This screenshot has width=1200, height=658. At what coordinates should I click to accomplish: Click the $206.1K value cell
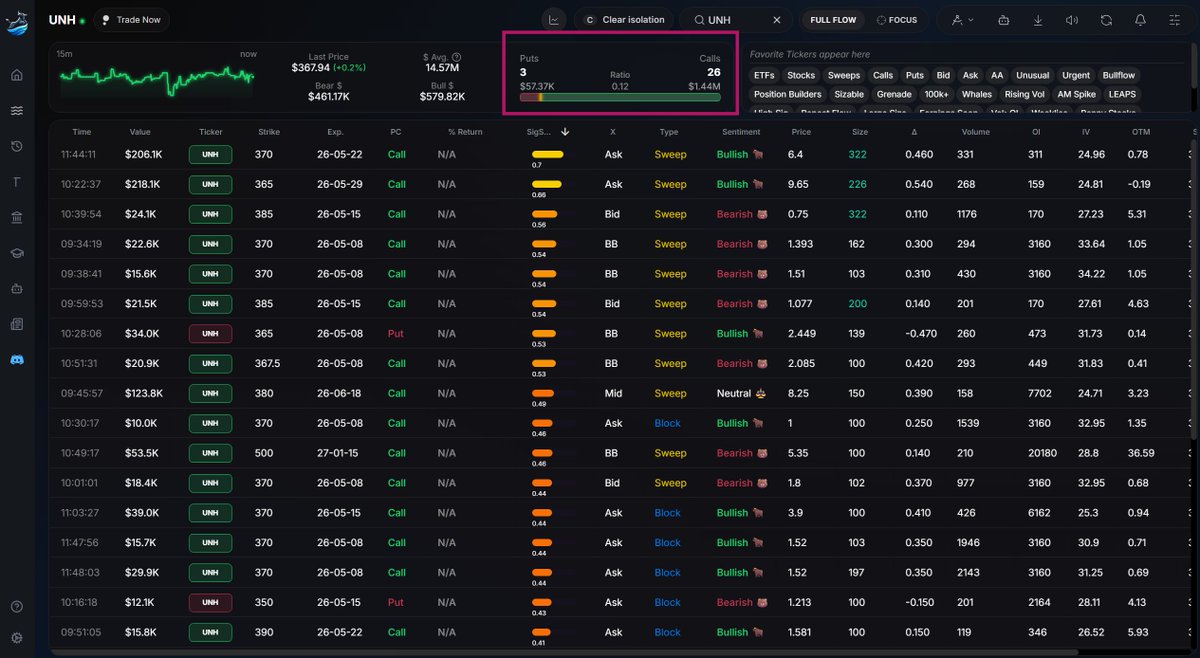point(143,155)
